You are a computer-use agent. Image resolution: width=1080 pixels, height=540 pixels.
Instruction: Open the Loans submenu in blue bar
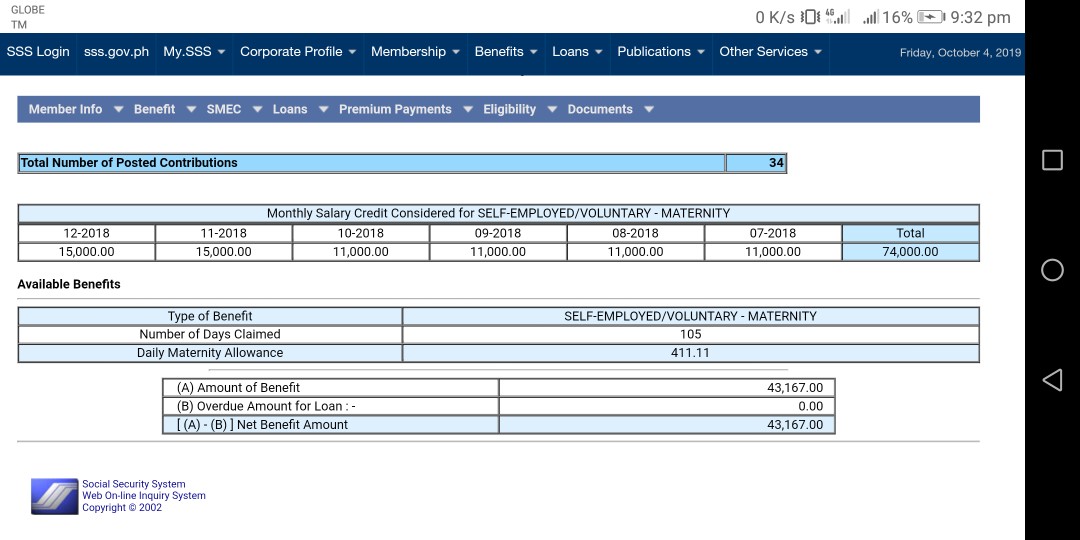click(x=290, y=109)
